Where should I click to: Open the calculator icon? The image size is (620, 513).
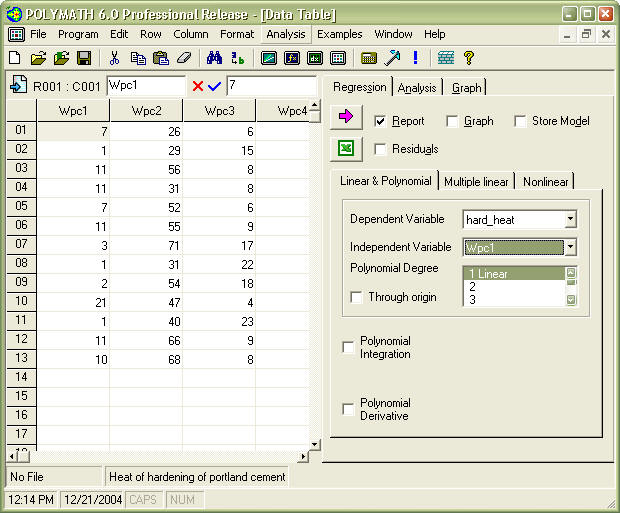pos(369,58)
